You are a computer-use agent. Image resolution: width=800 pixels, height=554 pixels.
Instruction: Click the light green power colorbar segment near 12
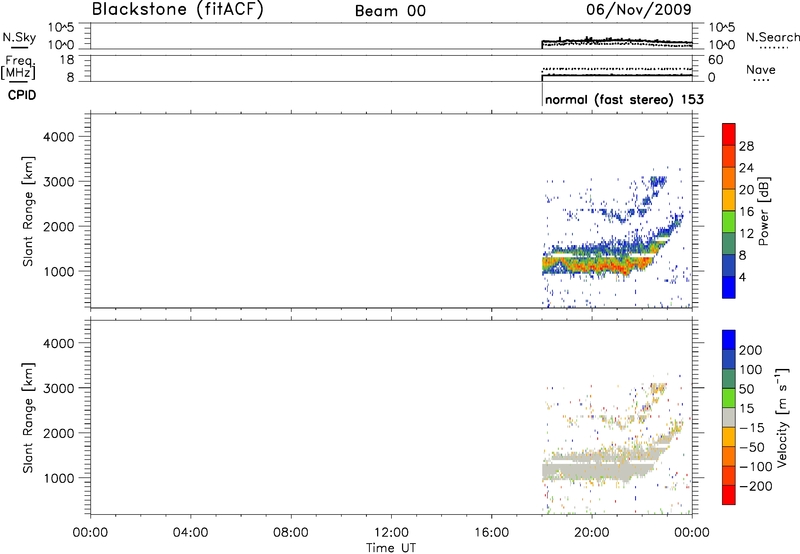pos(729,221)
